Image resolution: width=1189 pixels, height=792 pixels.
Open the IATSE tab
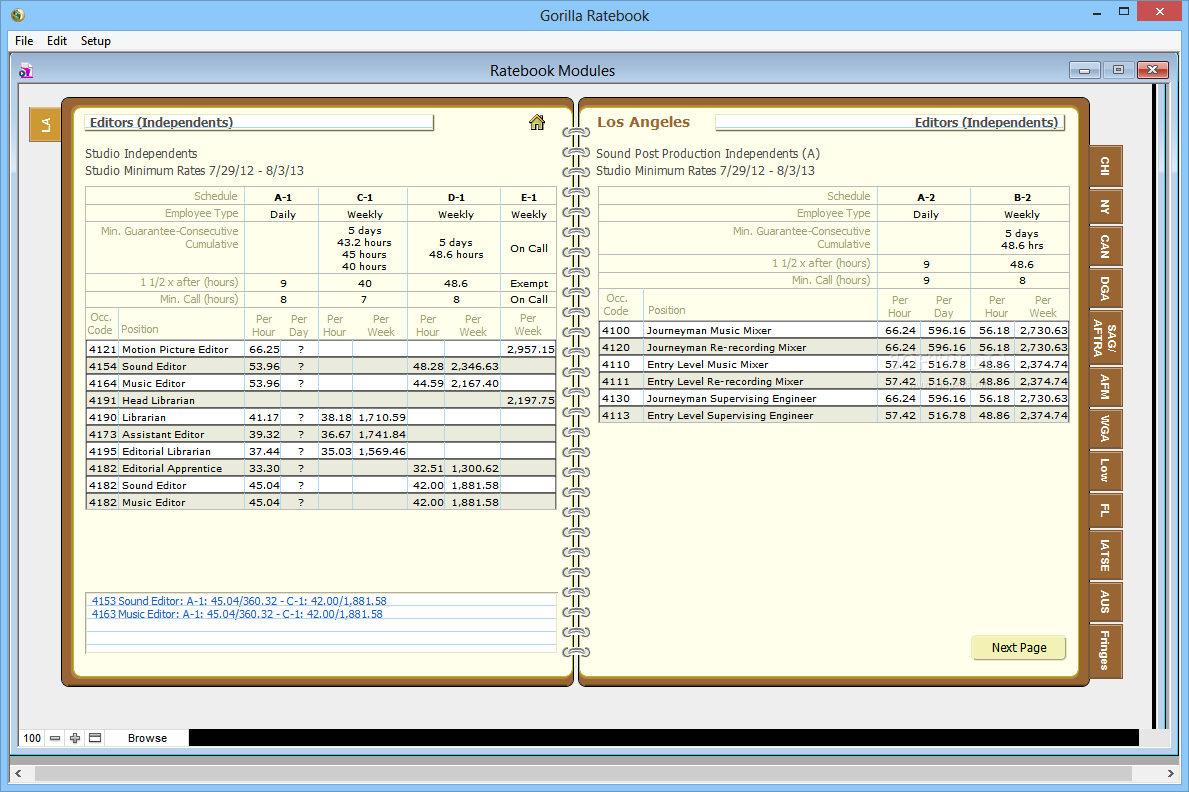tap(1106, 555)
